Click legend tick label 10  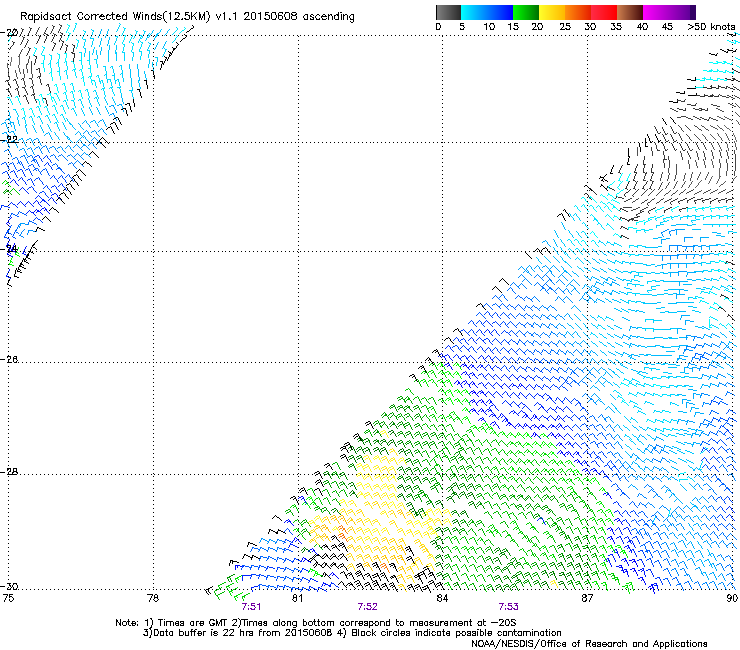click(x=489, y=27)
